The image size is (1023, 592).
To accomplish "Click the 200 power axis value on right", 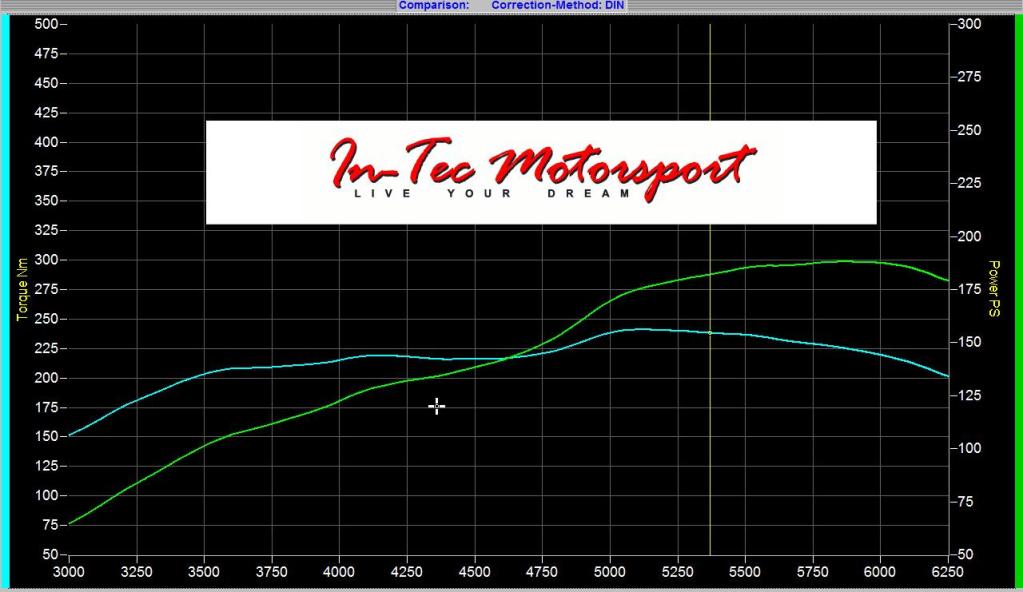I will coord(970,236).
